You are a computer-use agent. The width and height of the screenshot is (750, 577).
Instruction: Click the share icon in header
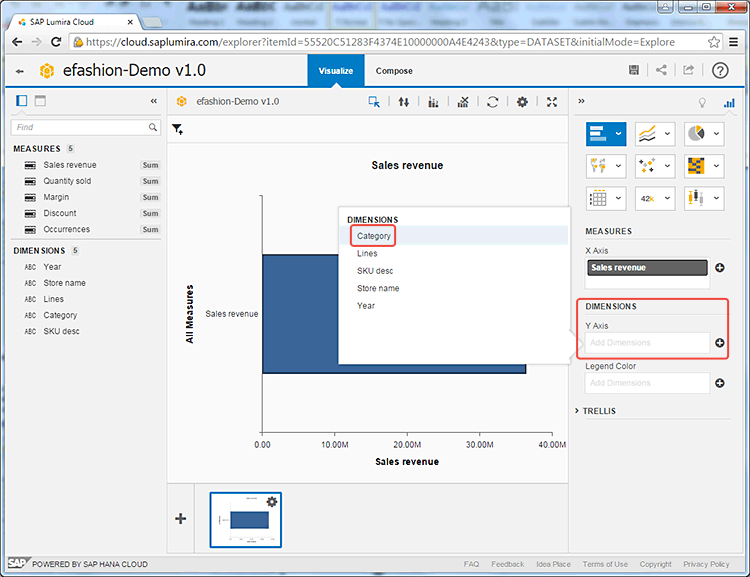click(661, 70)
